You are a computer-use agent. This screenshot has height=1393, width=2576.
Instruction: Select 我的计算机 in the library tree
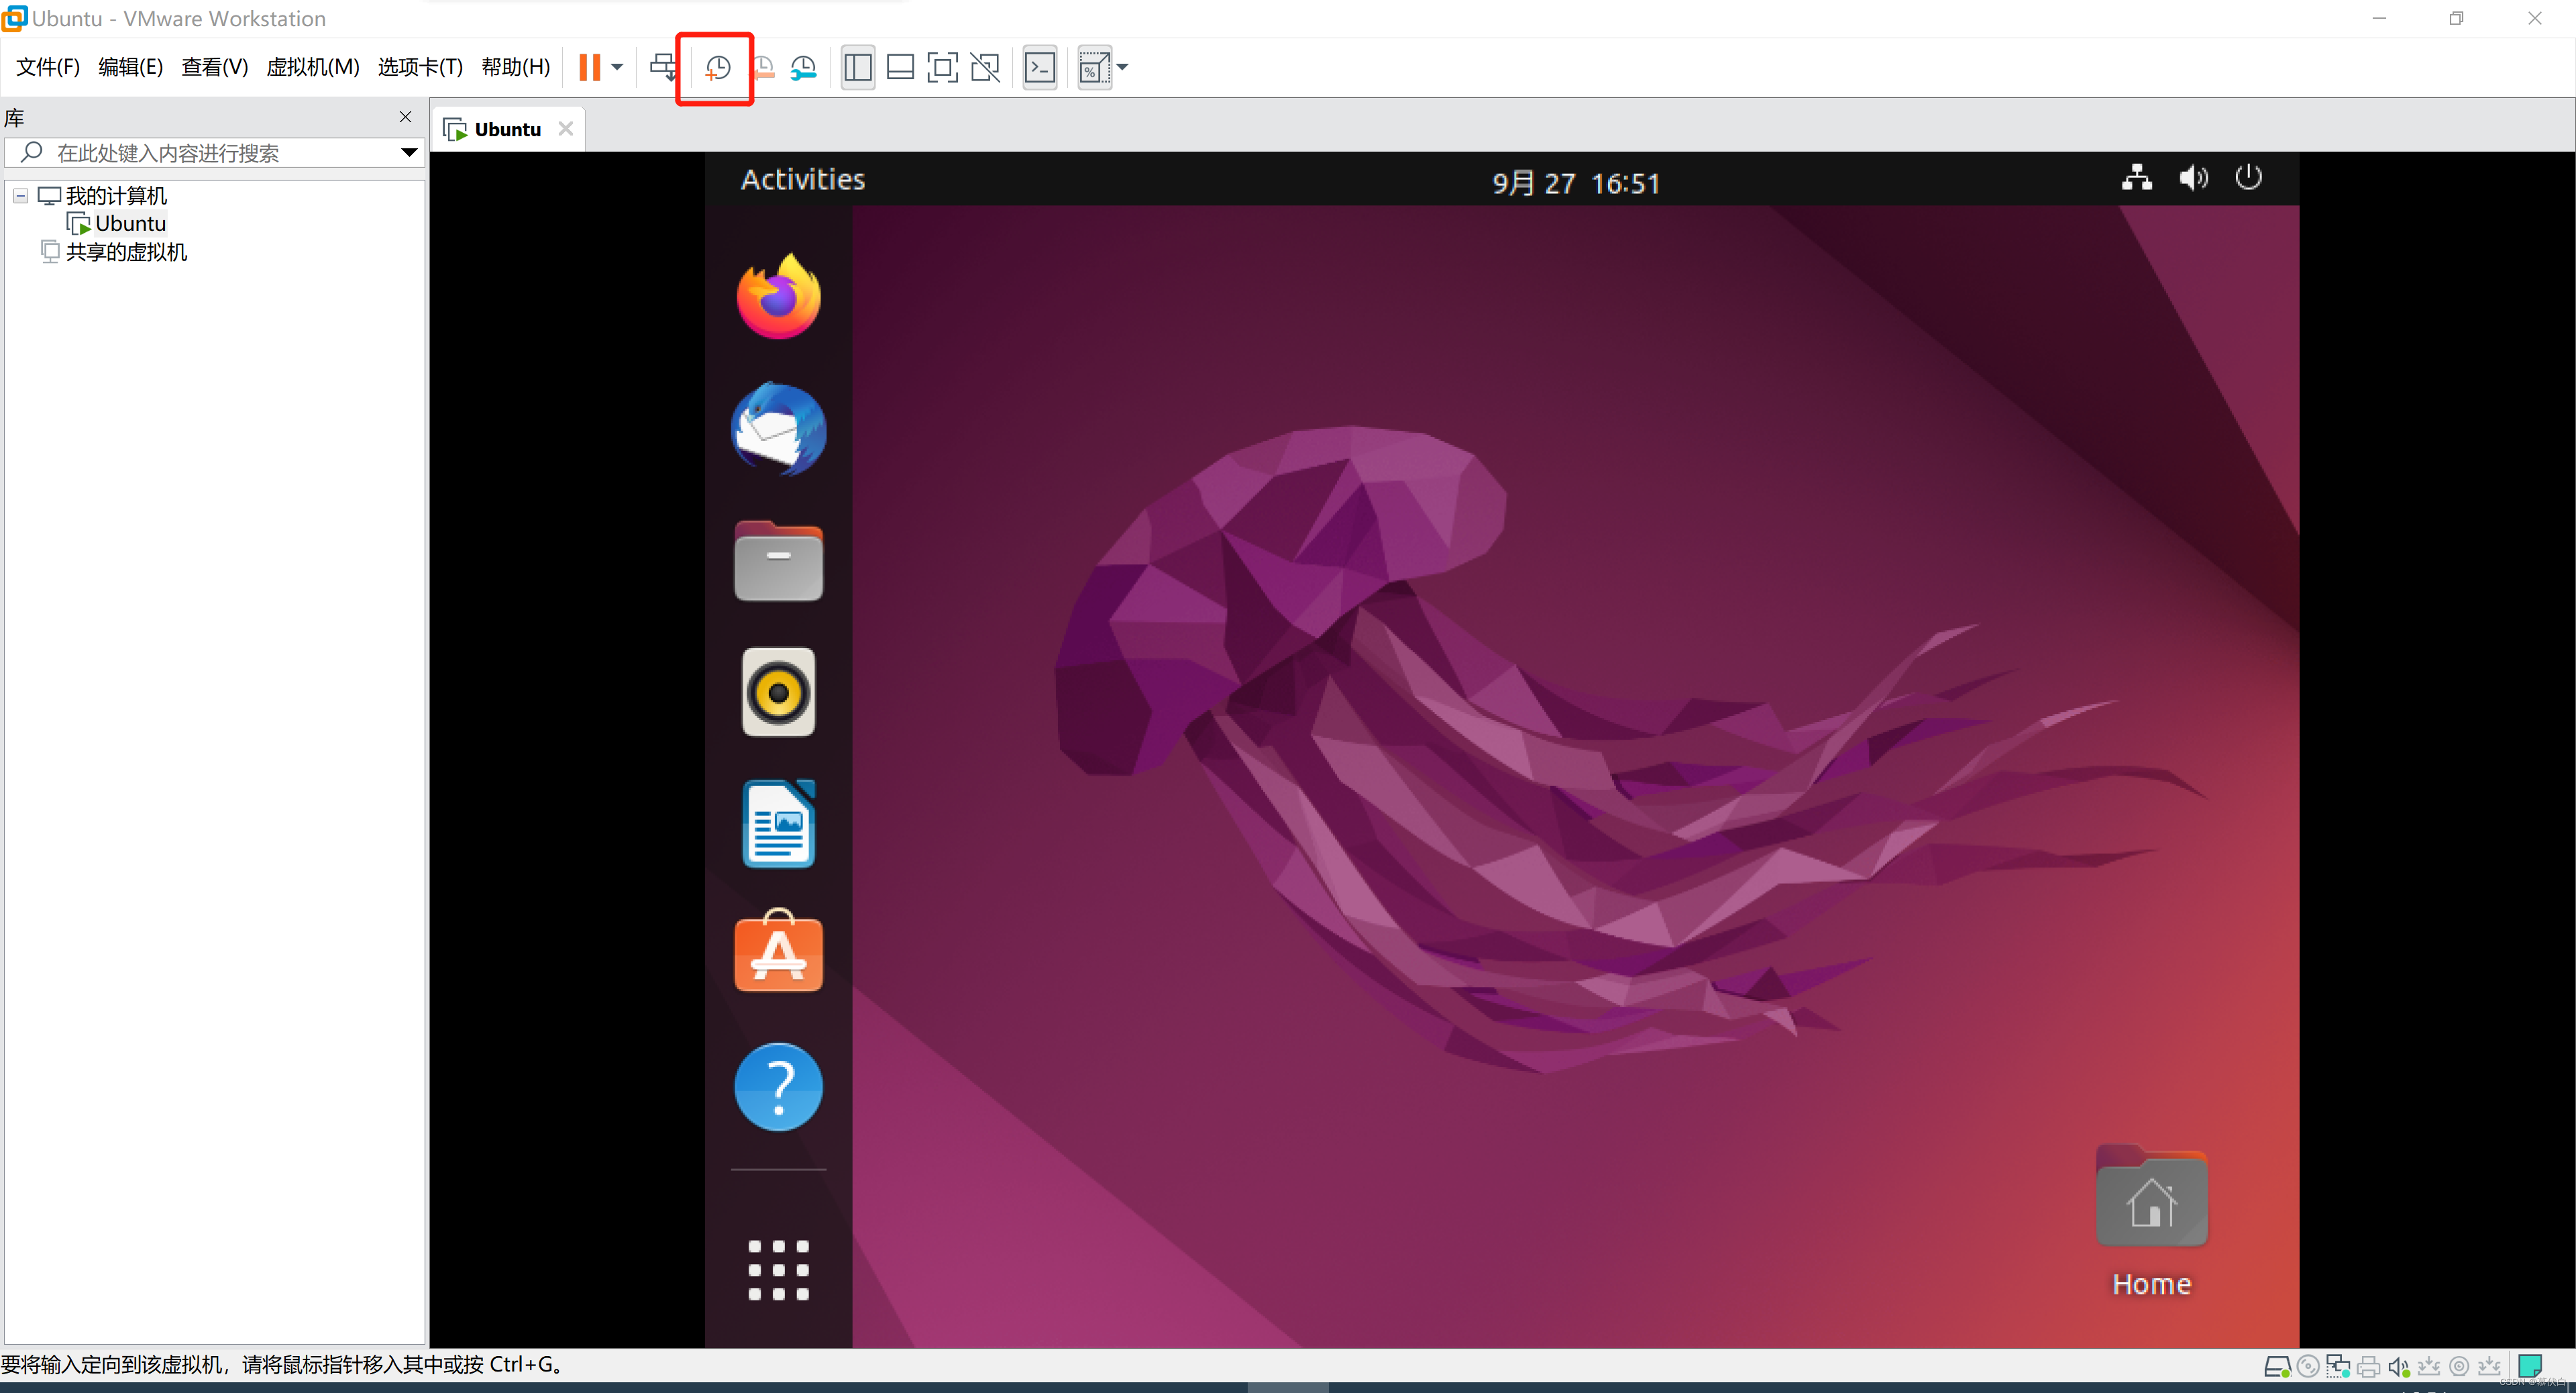tap(116, 196)
